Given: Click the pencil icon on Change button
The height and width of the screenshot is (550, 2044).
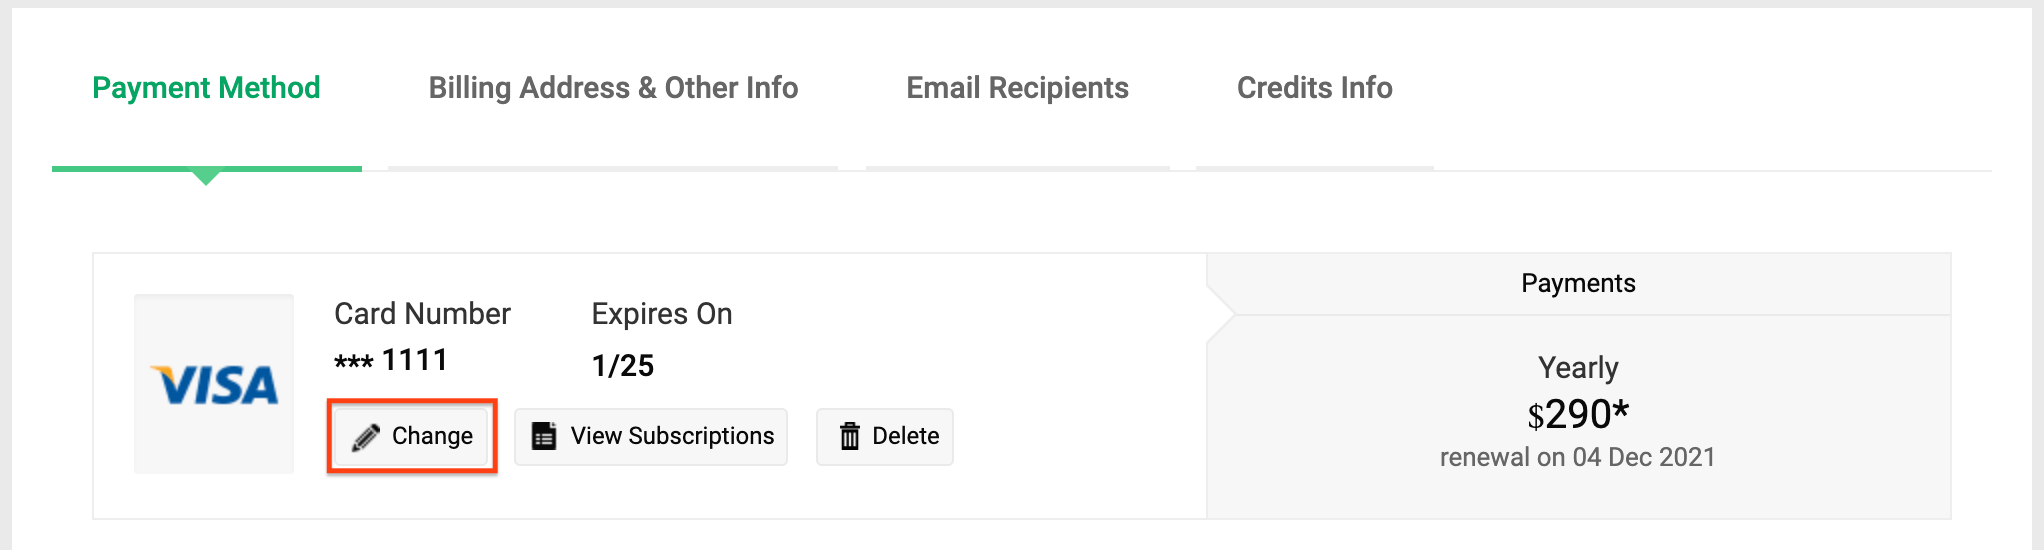Looking at the screenshot, I should 366,437.
